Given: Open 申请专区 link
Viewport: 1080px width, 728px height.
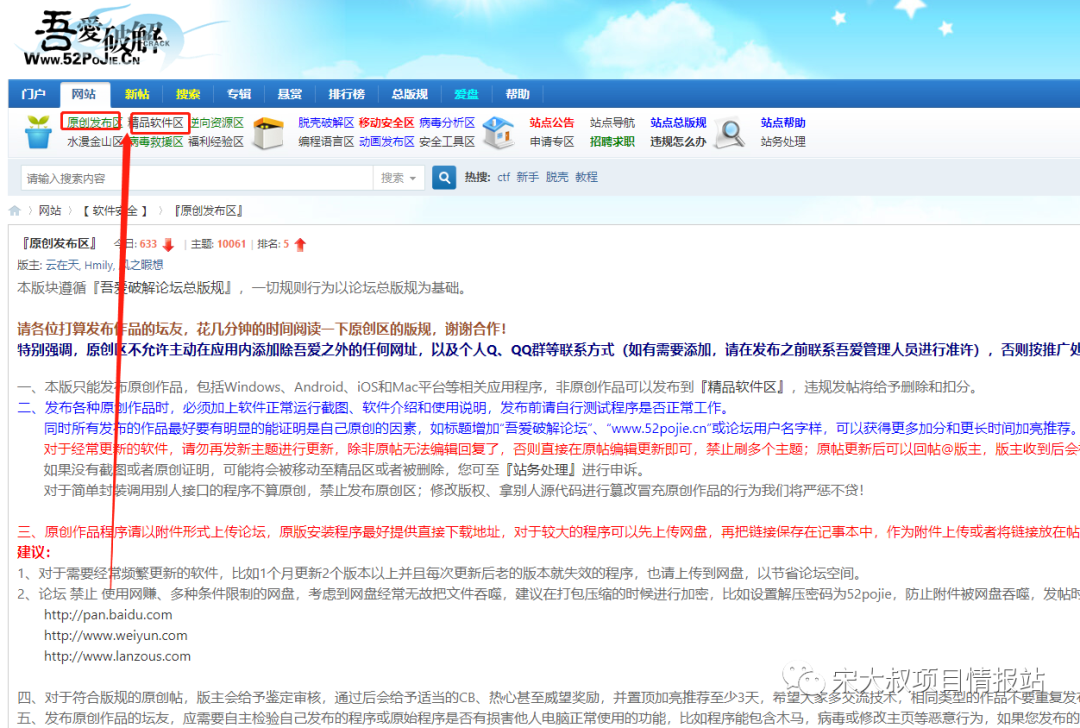Looking at the screenshot, I should tap(552, 142).
